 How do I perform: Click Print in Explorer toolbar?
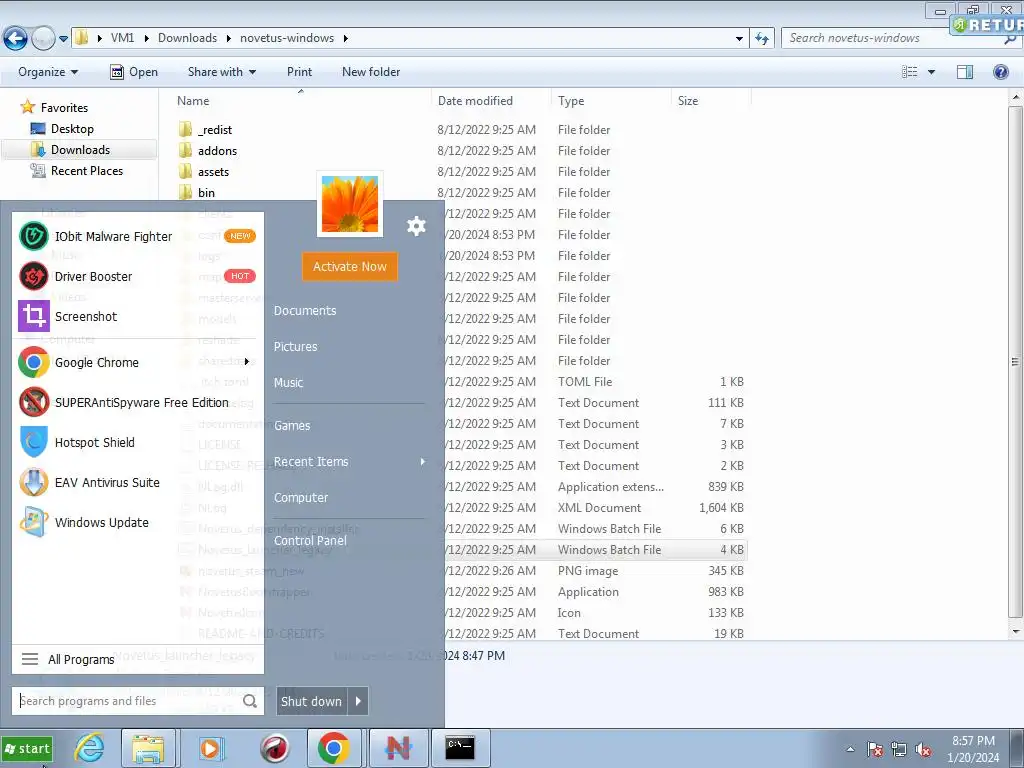[x=299, y=72]
